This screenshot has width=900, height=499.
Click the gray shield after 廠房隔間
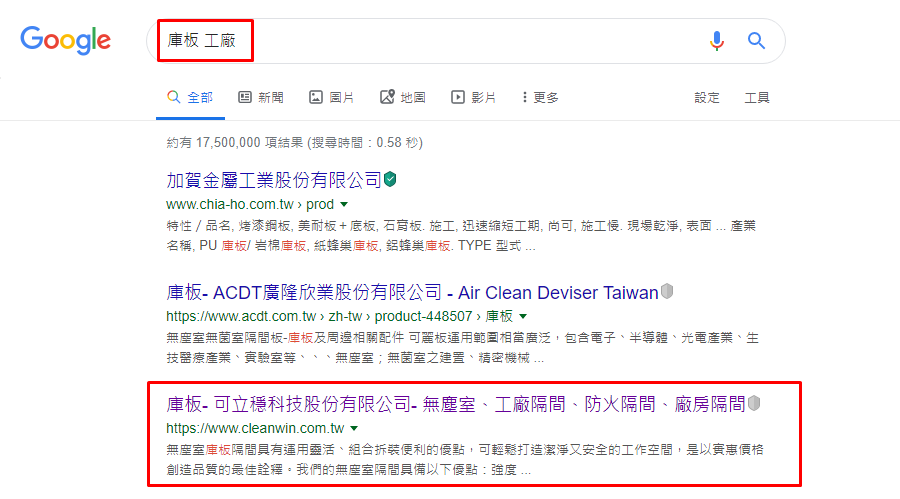(x=754, y=403)
